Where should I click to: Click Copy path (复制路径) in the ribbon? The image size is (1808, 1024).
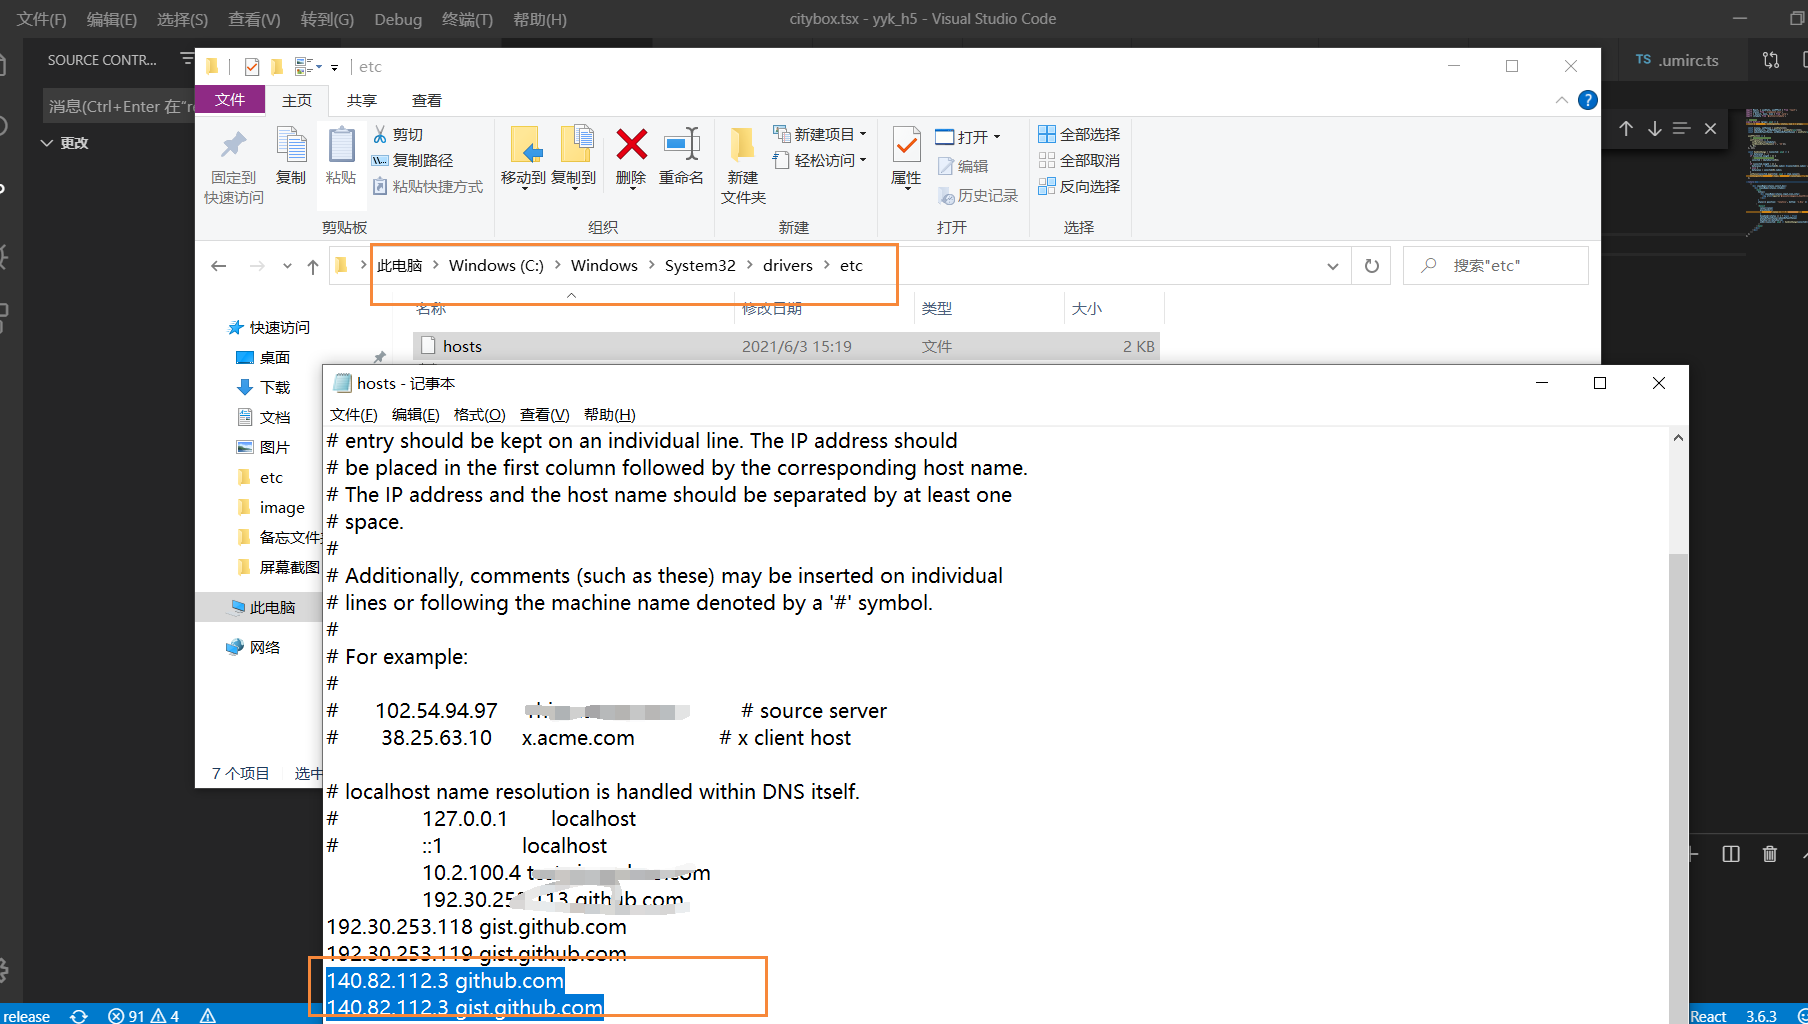(412, 160)
